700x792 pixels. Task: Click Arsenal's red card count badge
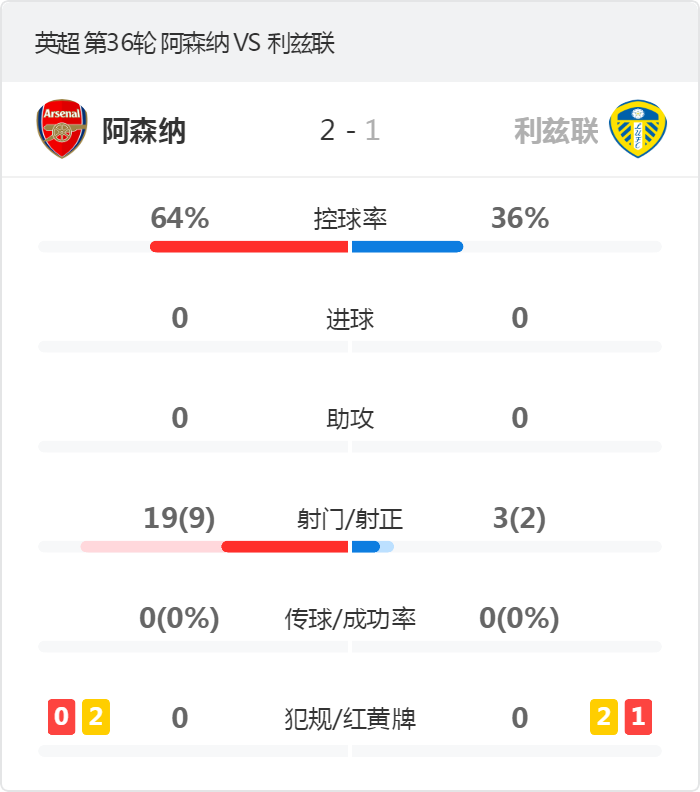click(61, 717)
